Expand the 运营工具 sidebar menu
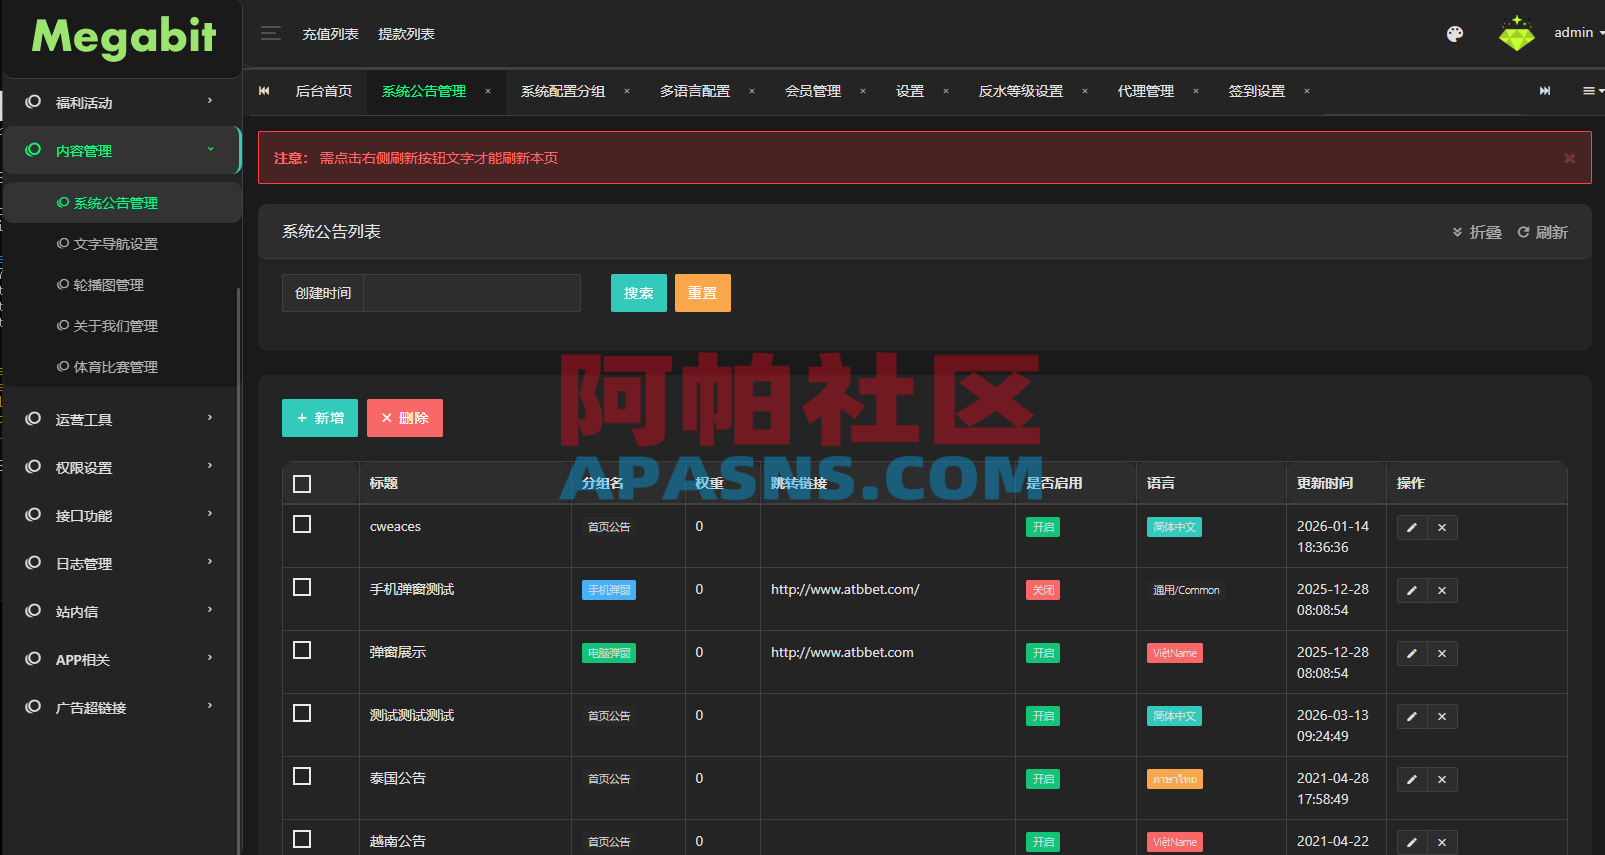 [122, 419]
